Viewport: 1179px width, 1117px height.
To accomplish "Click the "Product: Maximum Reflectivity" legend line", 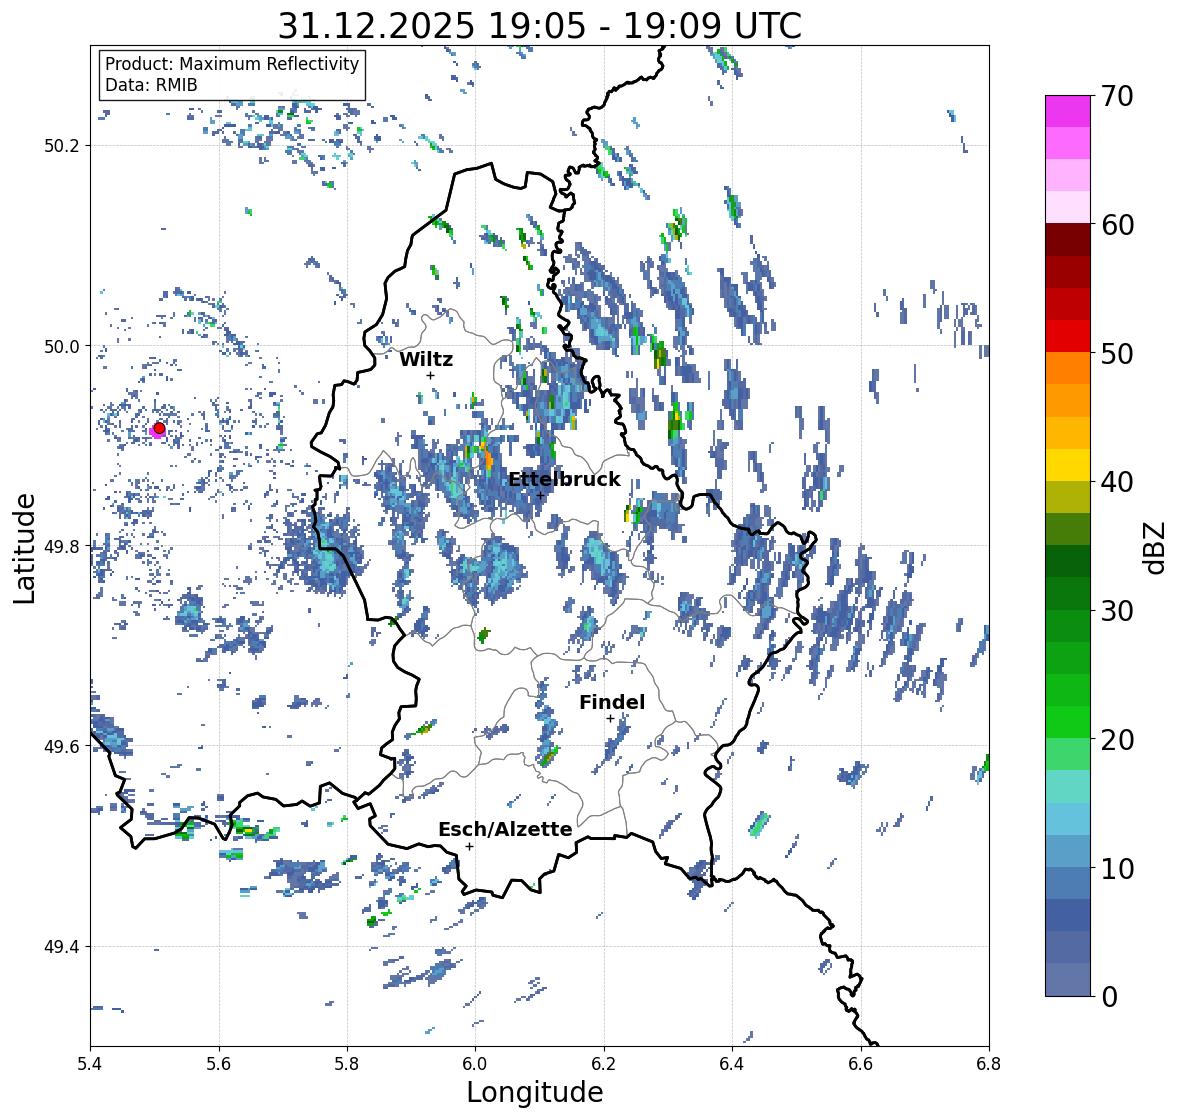I will coord(232,64).
